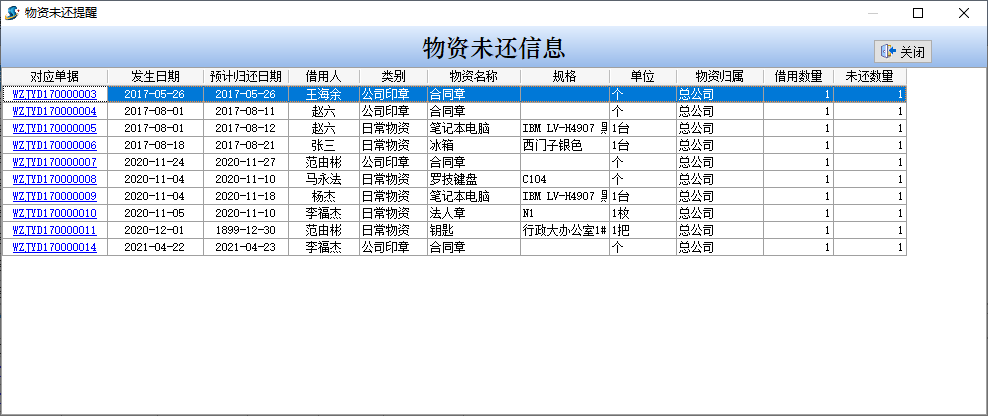Click the app icon in title bar
Image resolution: width=988 pixels, height=416 pixels.
click(x=11, y=13)
